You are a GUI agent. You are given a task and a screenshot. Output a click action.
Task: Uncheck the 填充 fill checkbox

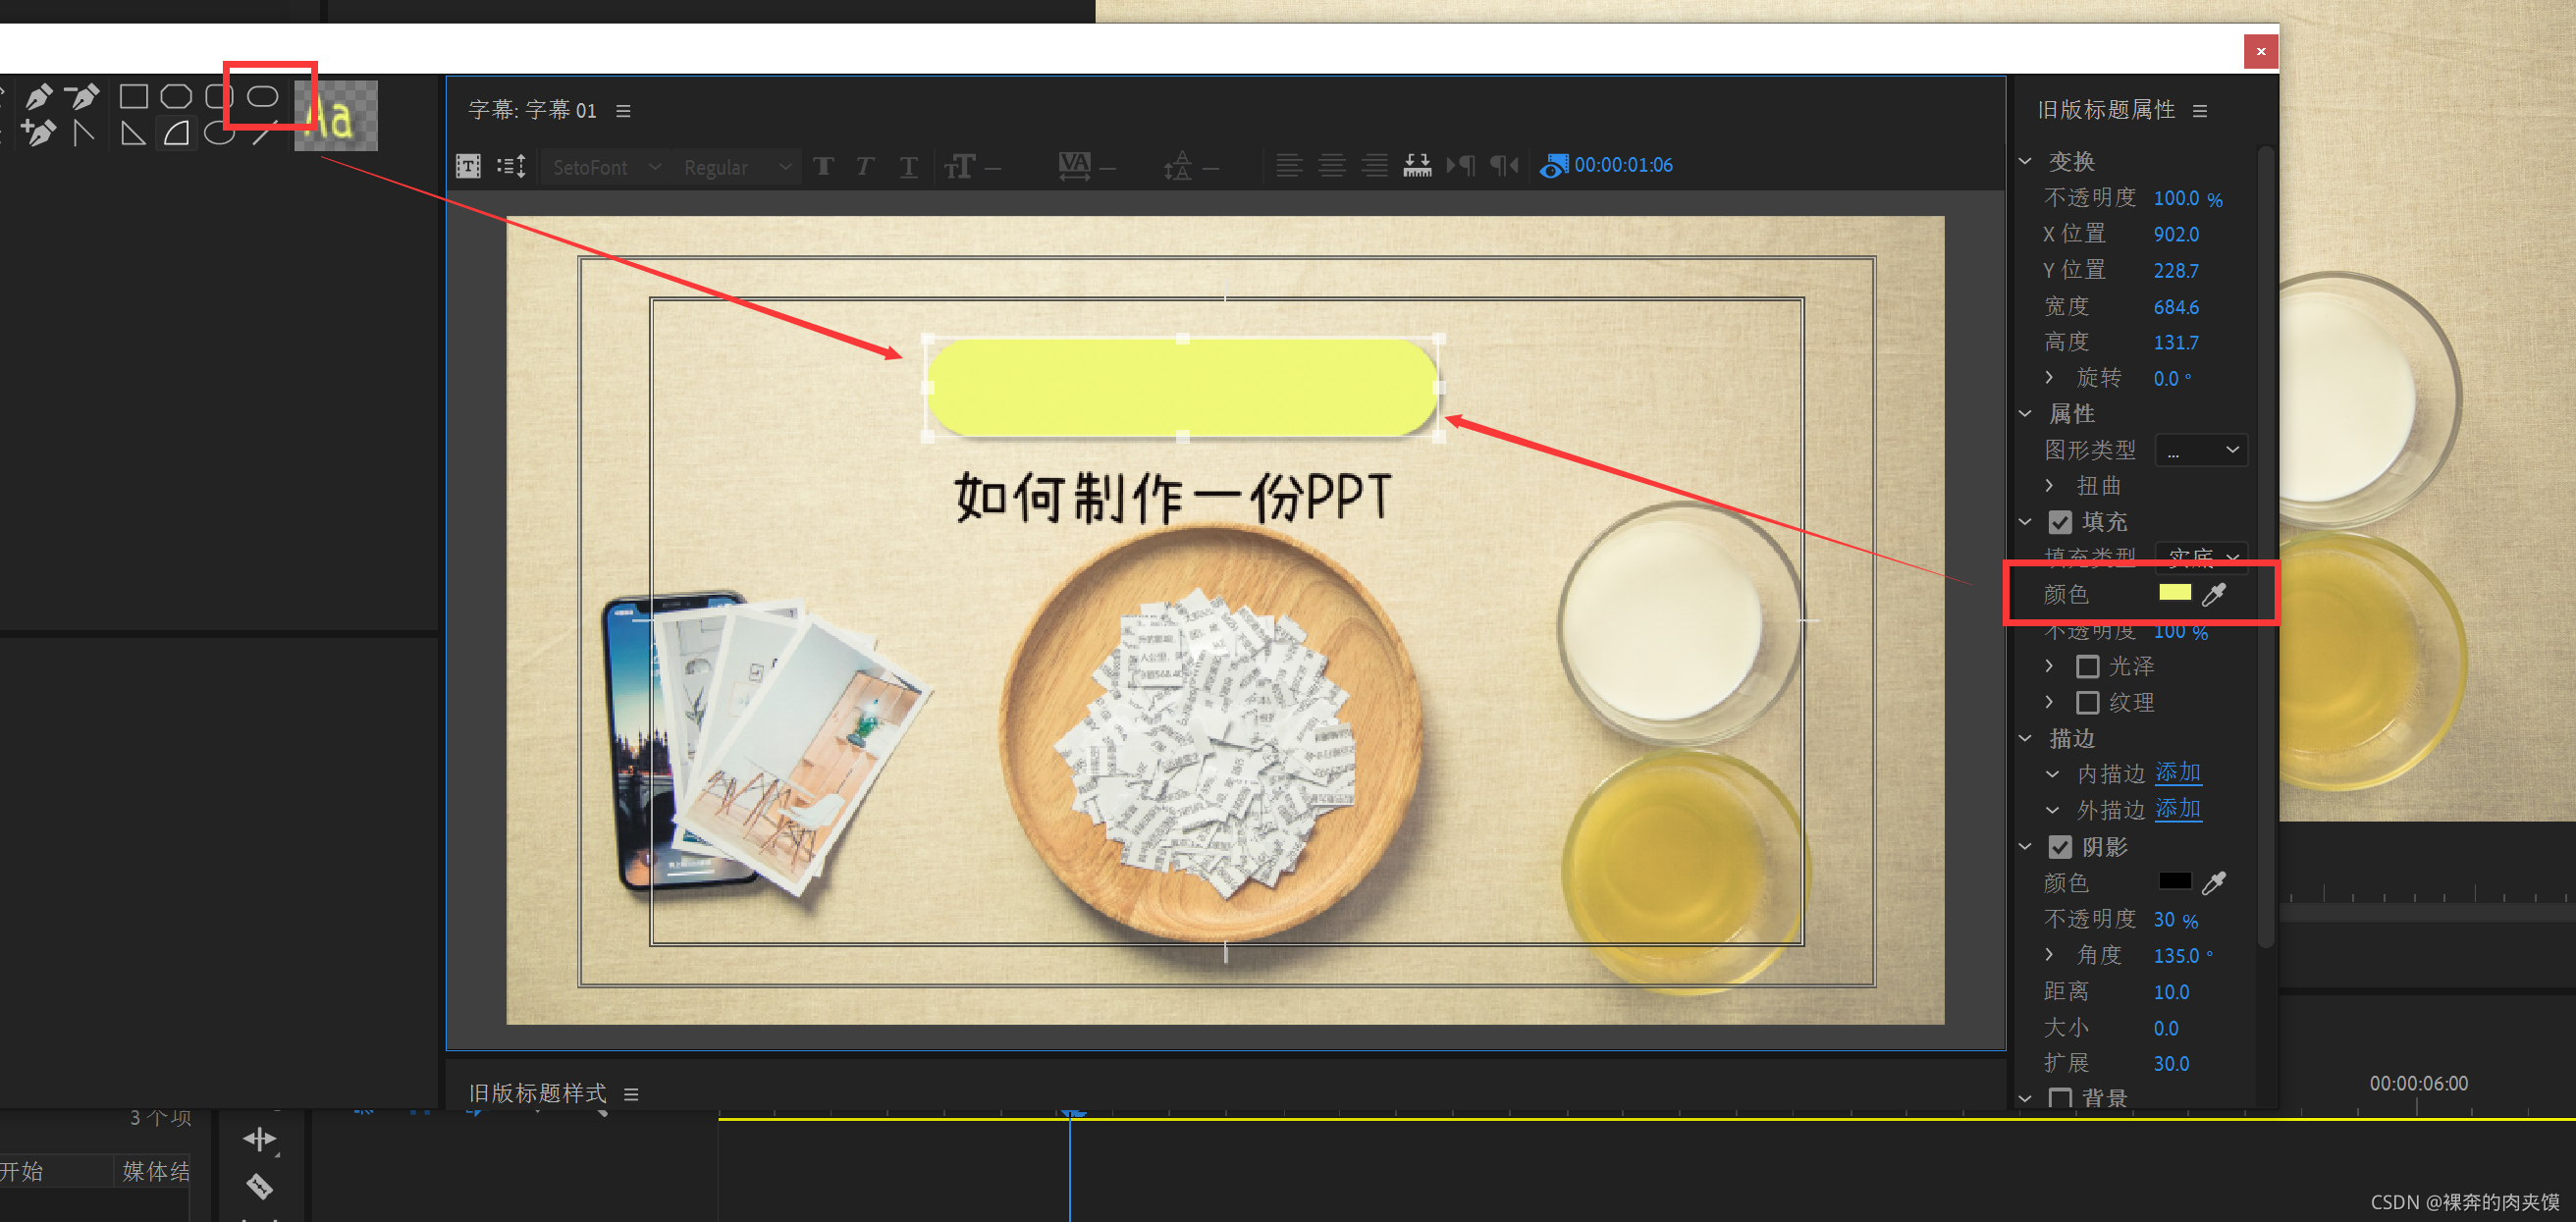[x=2060, y=522]
